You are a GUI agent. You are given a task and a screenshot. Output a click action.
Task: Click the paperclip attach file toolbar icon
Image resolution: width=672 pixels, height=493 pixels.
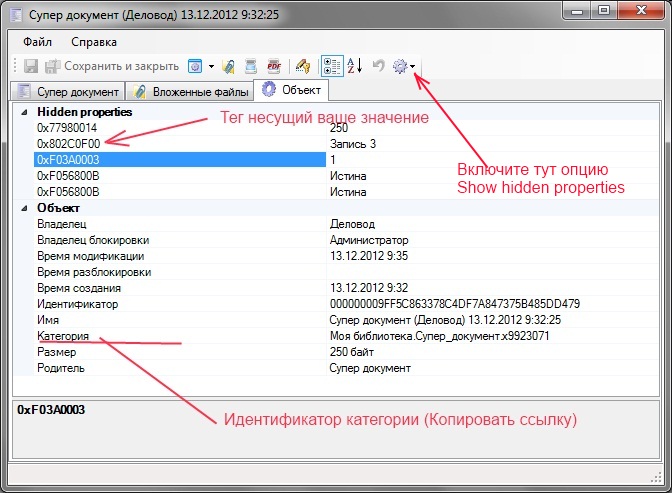tap(228, 67)
